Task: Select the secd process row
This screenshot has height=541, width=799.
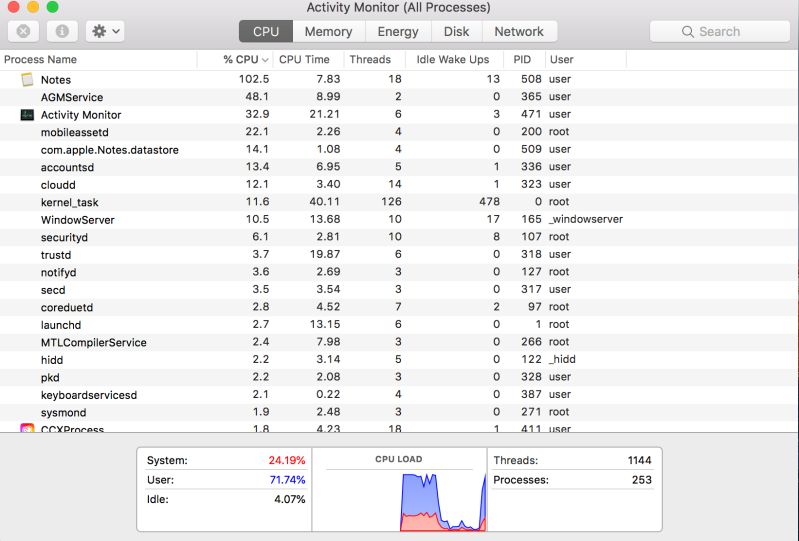Action: coord(399,290)
